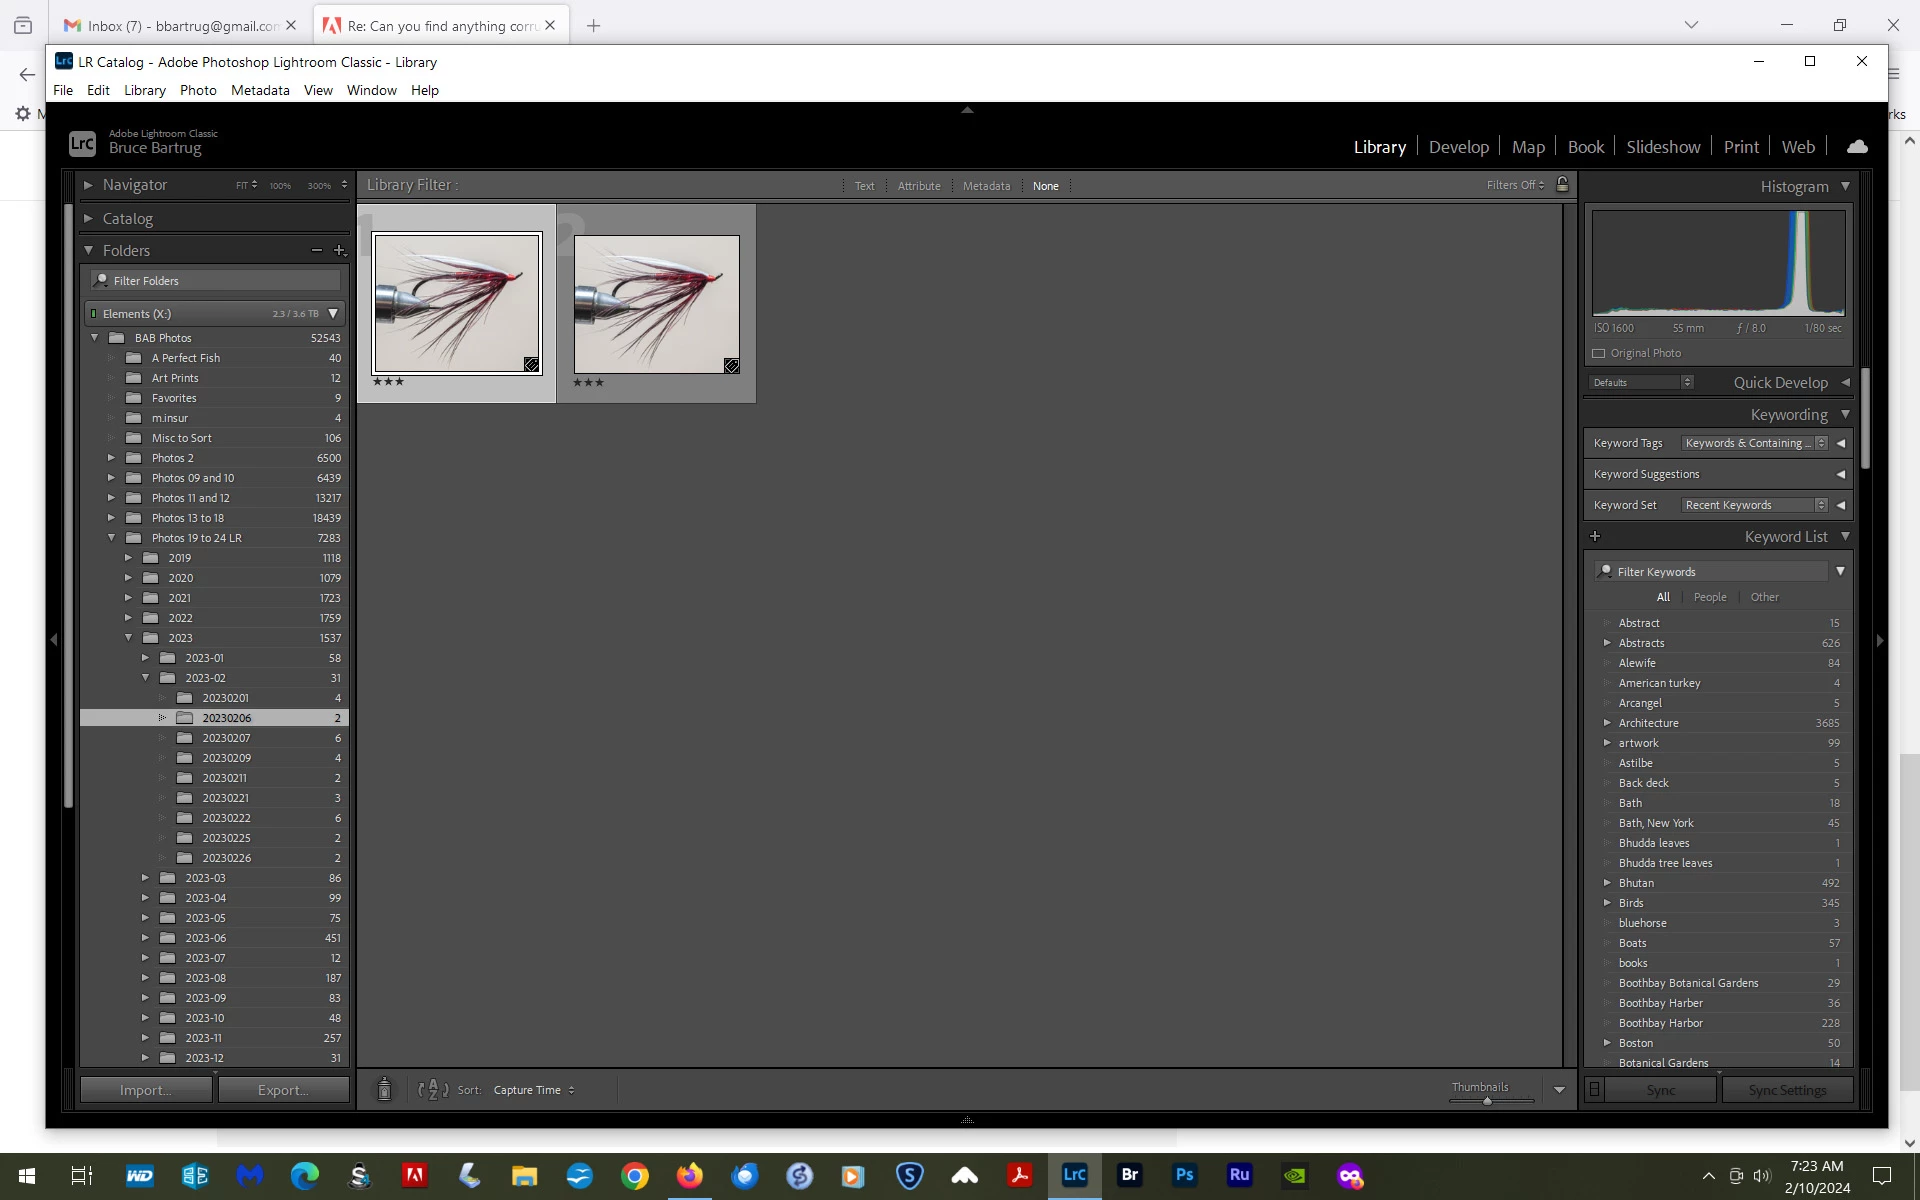The image size is (1920, 1200).
Task: Switch to the Develop module
Action: point(1458,147)
